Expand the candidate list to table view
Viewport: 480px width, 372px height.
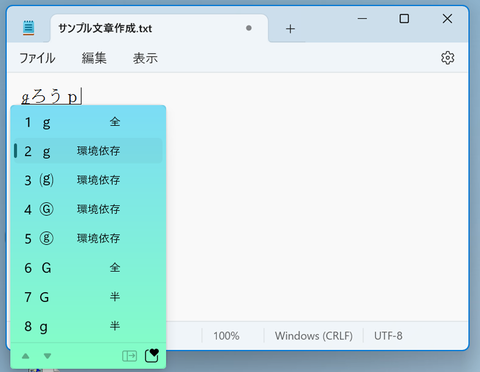(129, 356)
